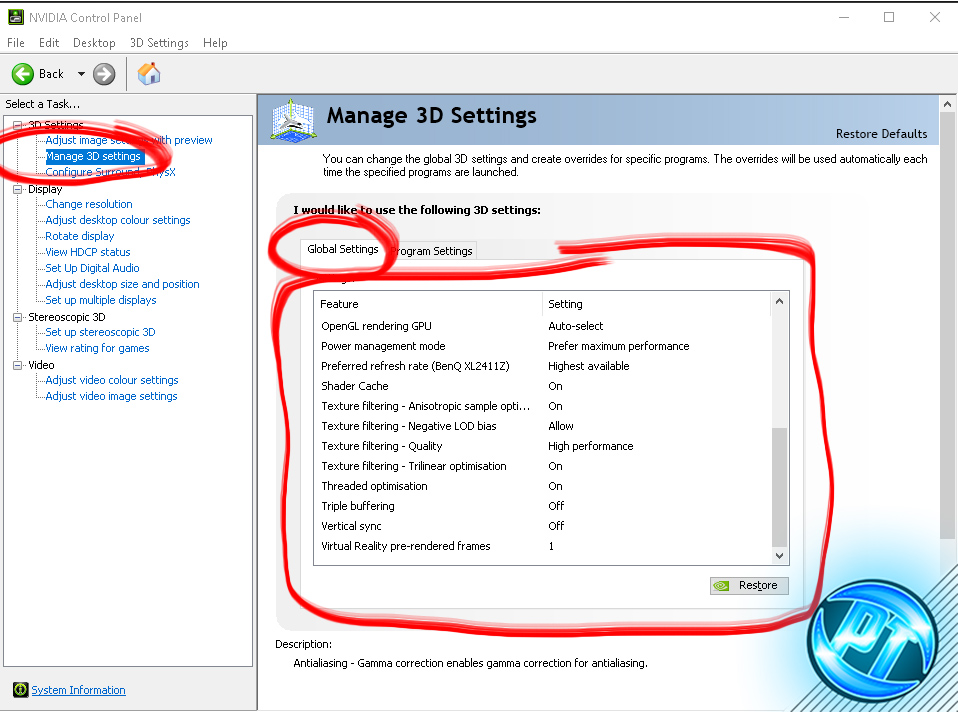Select Manage 3D settings in the tree
This screenshot has height=712, width=958.
coord(93,156)
